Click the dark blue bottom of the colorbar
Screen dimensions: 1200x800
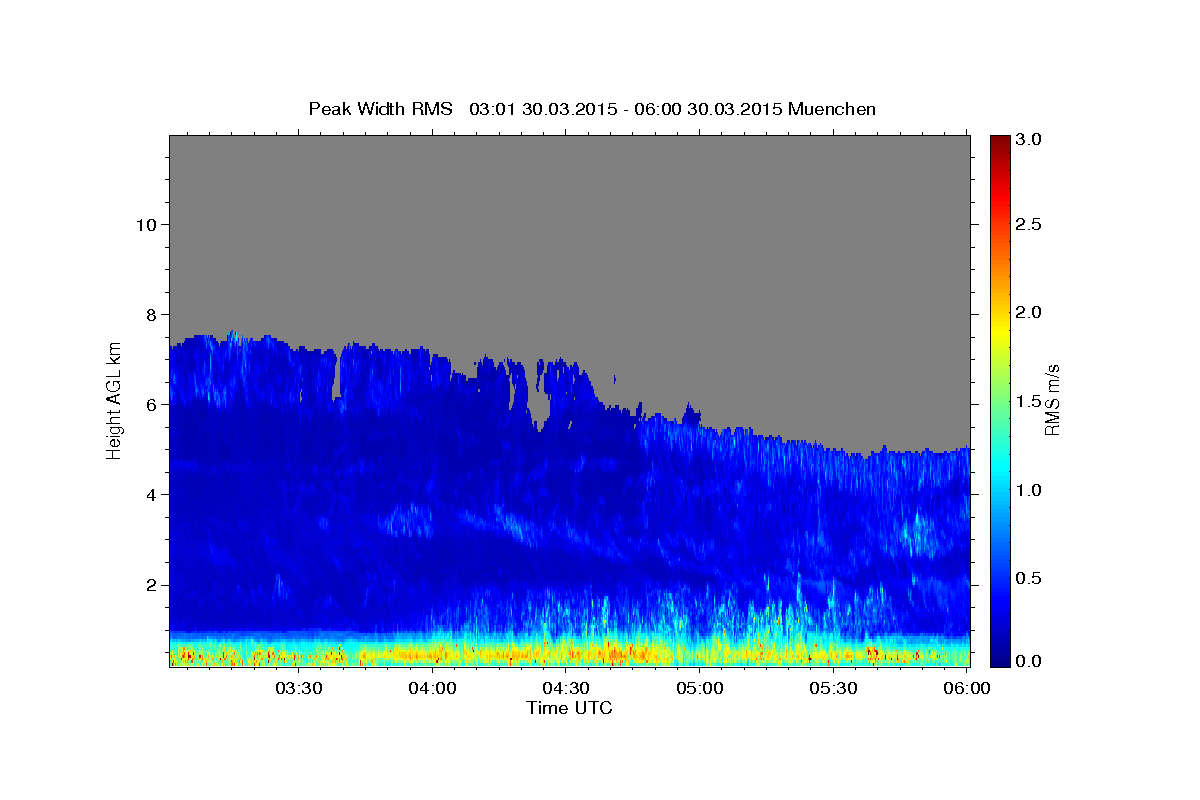coord(999,655)
